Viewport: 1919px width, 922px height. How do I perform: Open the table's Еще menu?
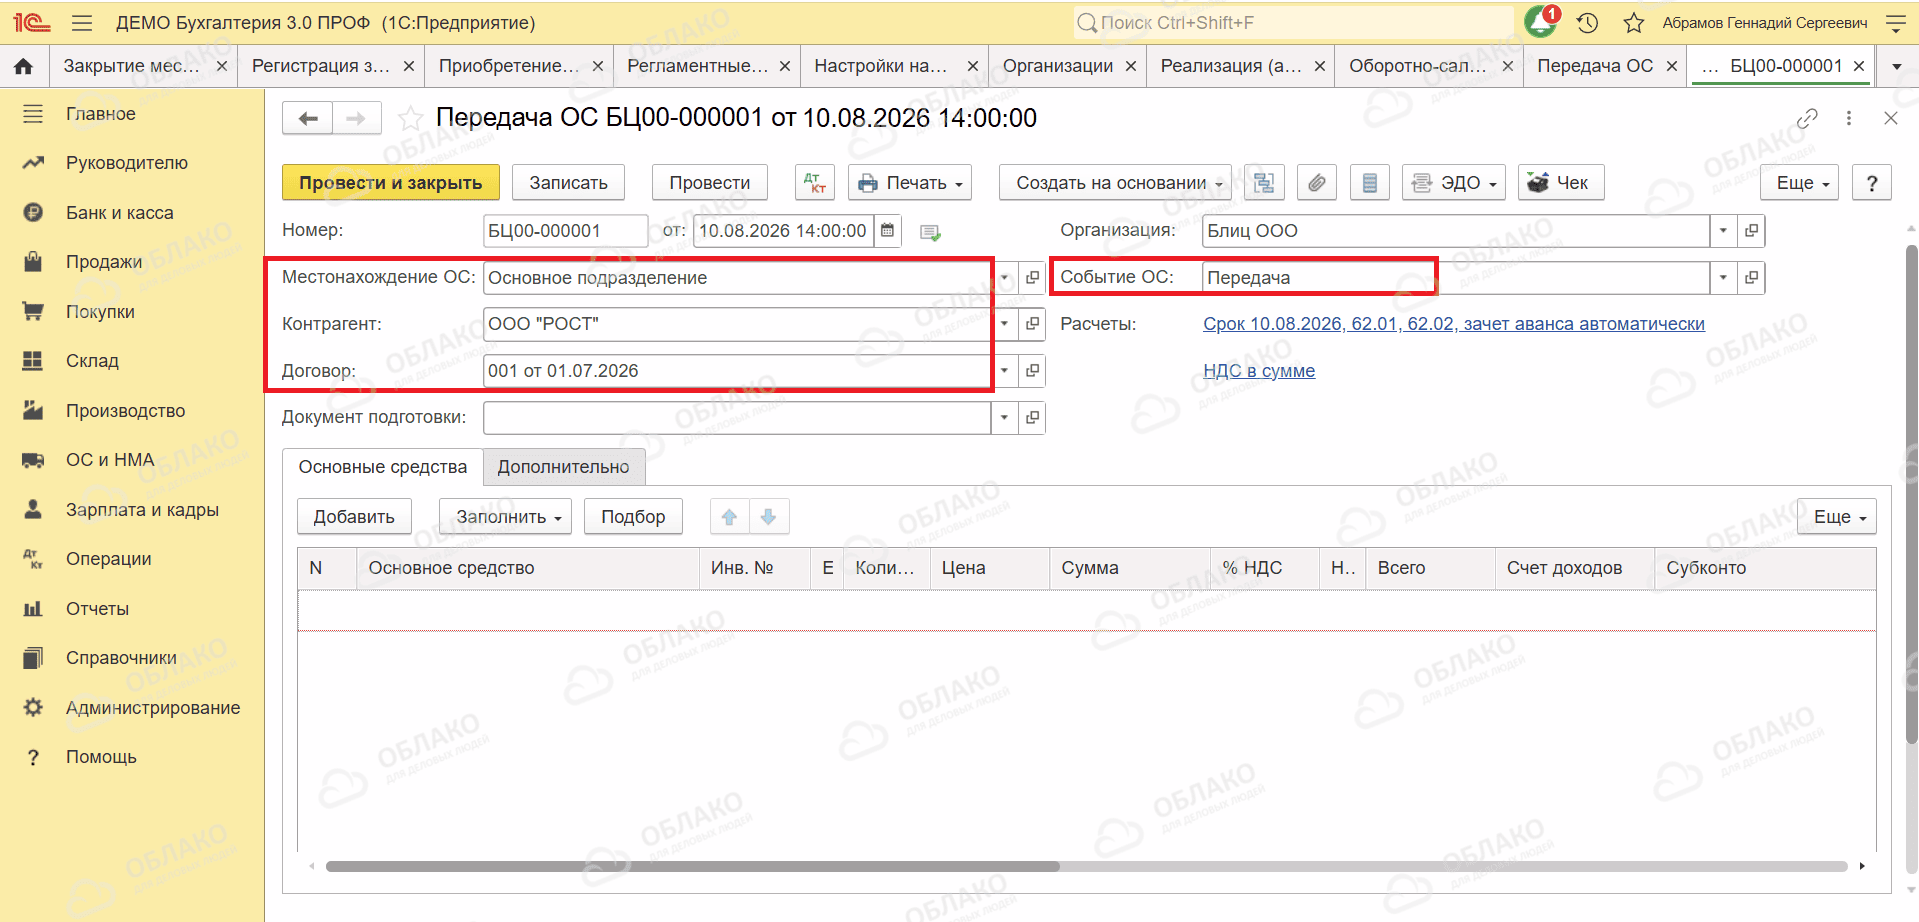(1839, 517)
